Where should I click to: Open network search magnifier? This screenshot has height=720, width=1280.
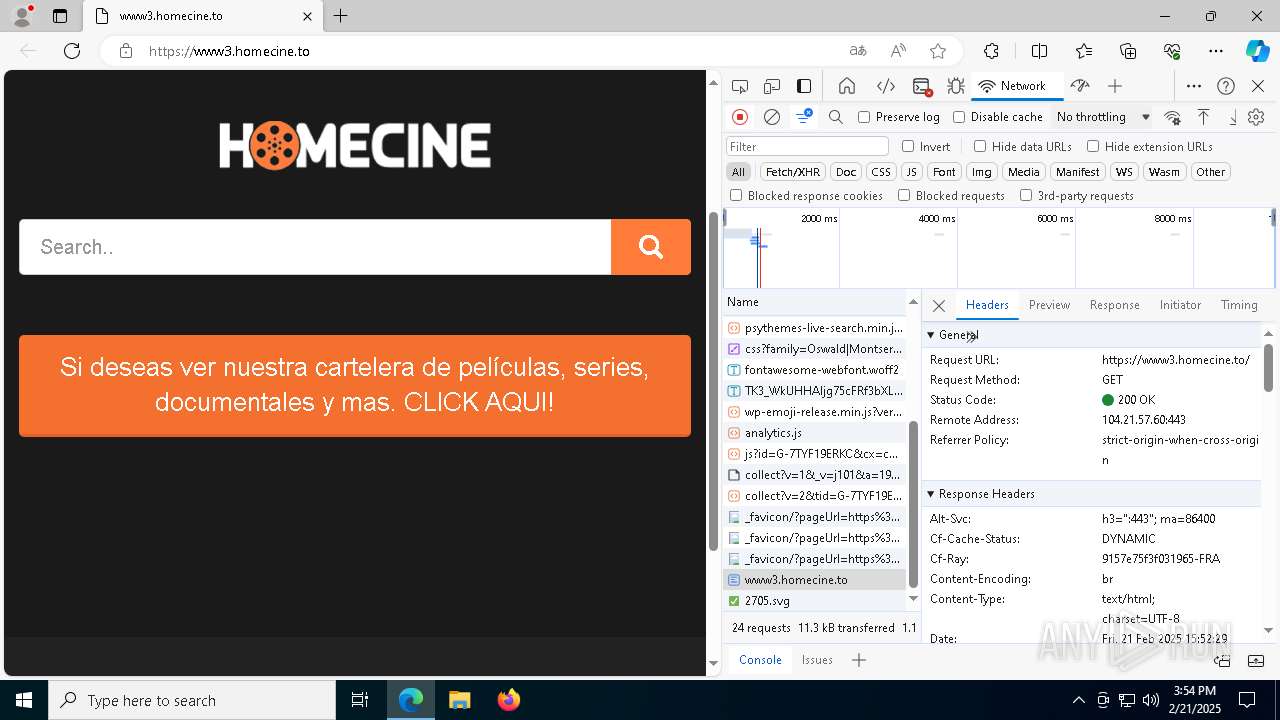click(836, 117)
